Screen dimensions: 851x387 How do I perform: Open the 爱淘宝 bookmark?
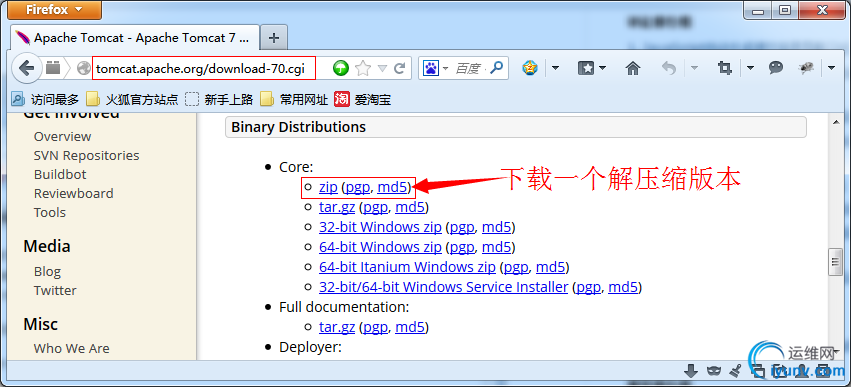coord(363,99)
